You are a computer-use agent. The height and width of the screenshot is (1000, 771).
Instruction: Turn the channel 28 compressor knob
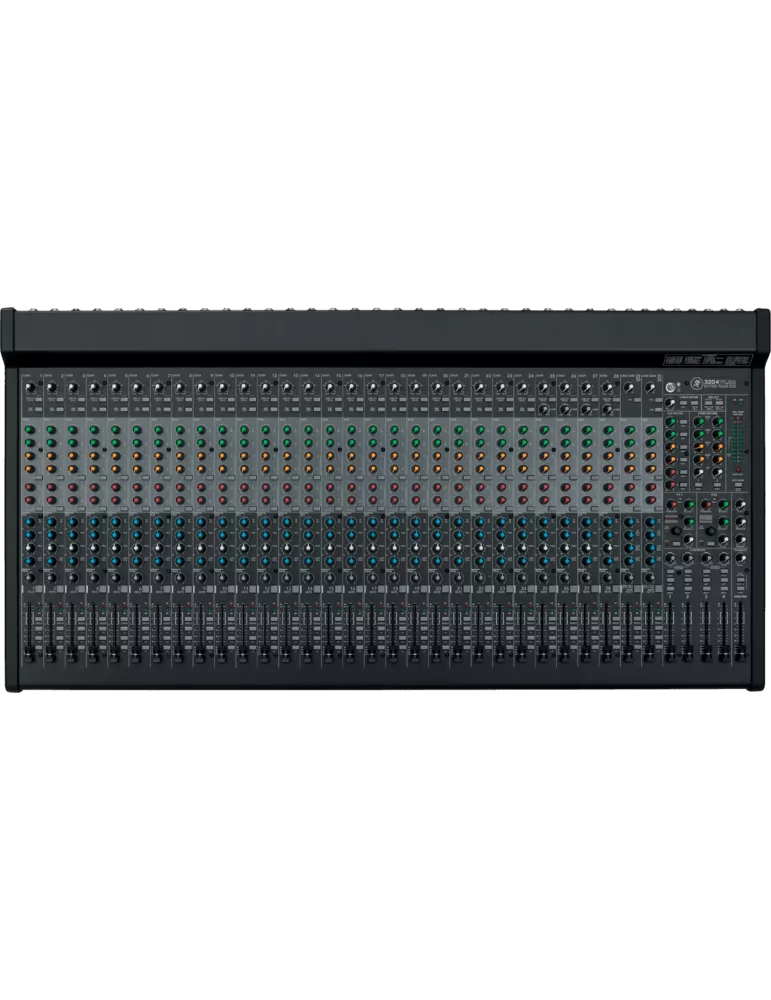coord(608,409)
